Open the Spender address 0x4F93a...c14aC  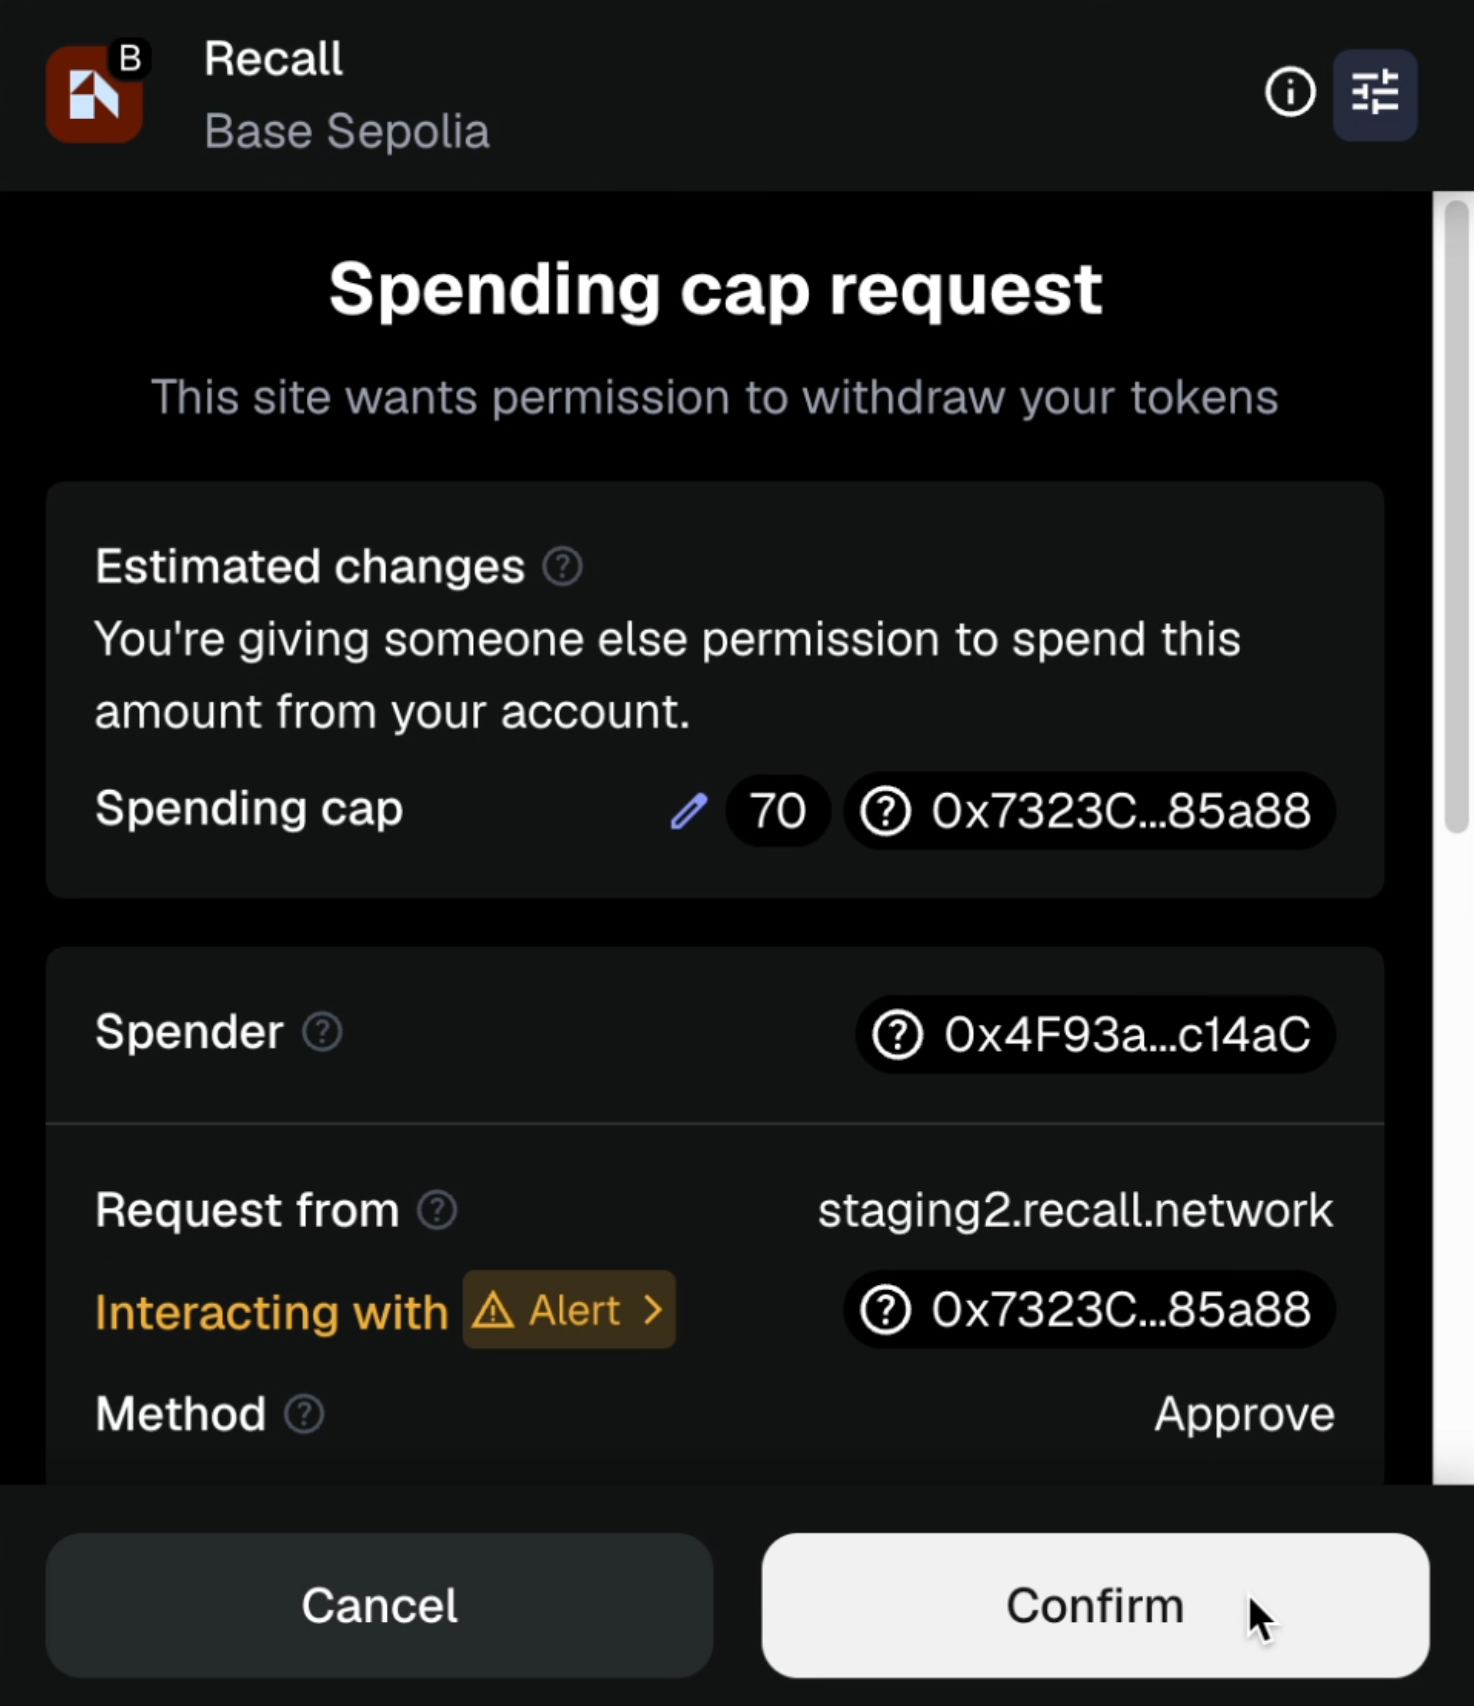1095,1034
